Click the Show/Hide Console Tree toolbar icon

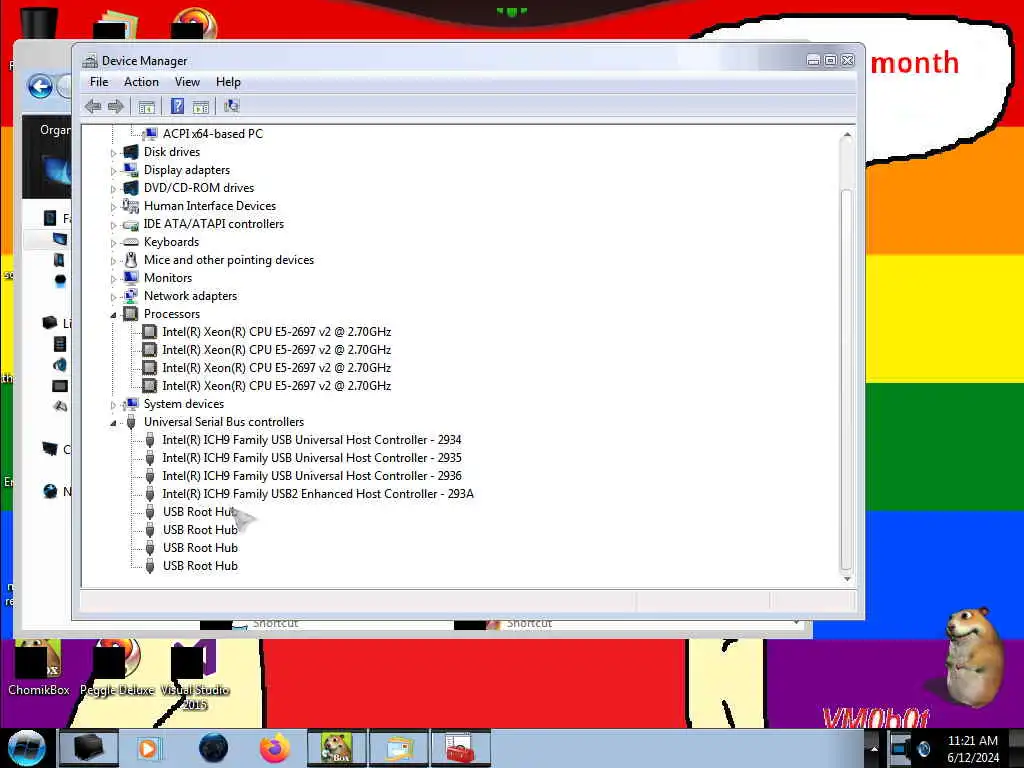tap(146, 106)
